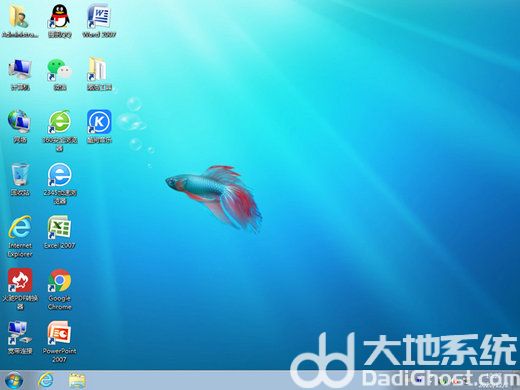
Task: Open the Windows Start menu orb
Action: tap(14, 380)
